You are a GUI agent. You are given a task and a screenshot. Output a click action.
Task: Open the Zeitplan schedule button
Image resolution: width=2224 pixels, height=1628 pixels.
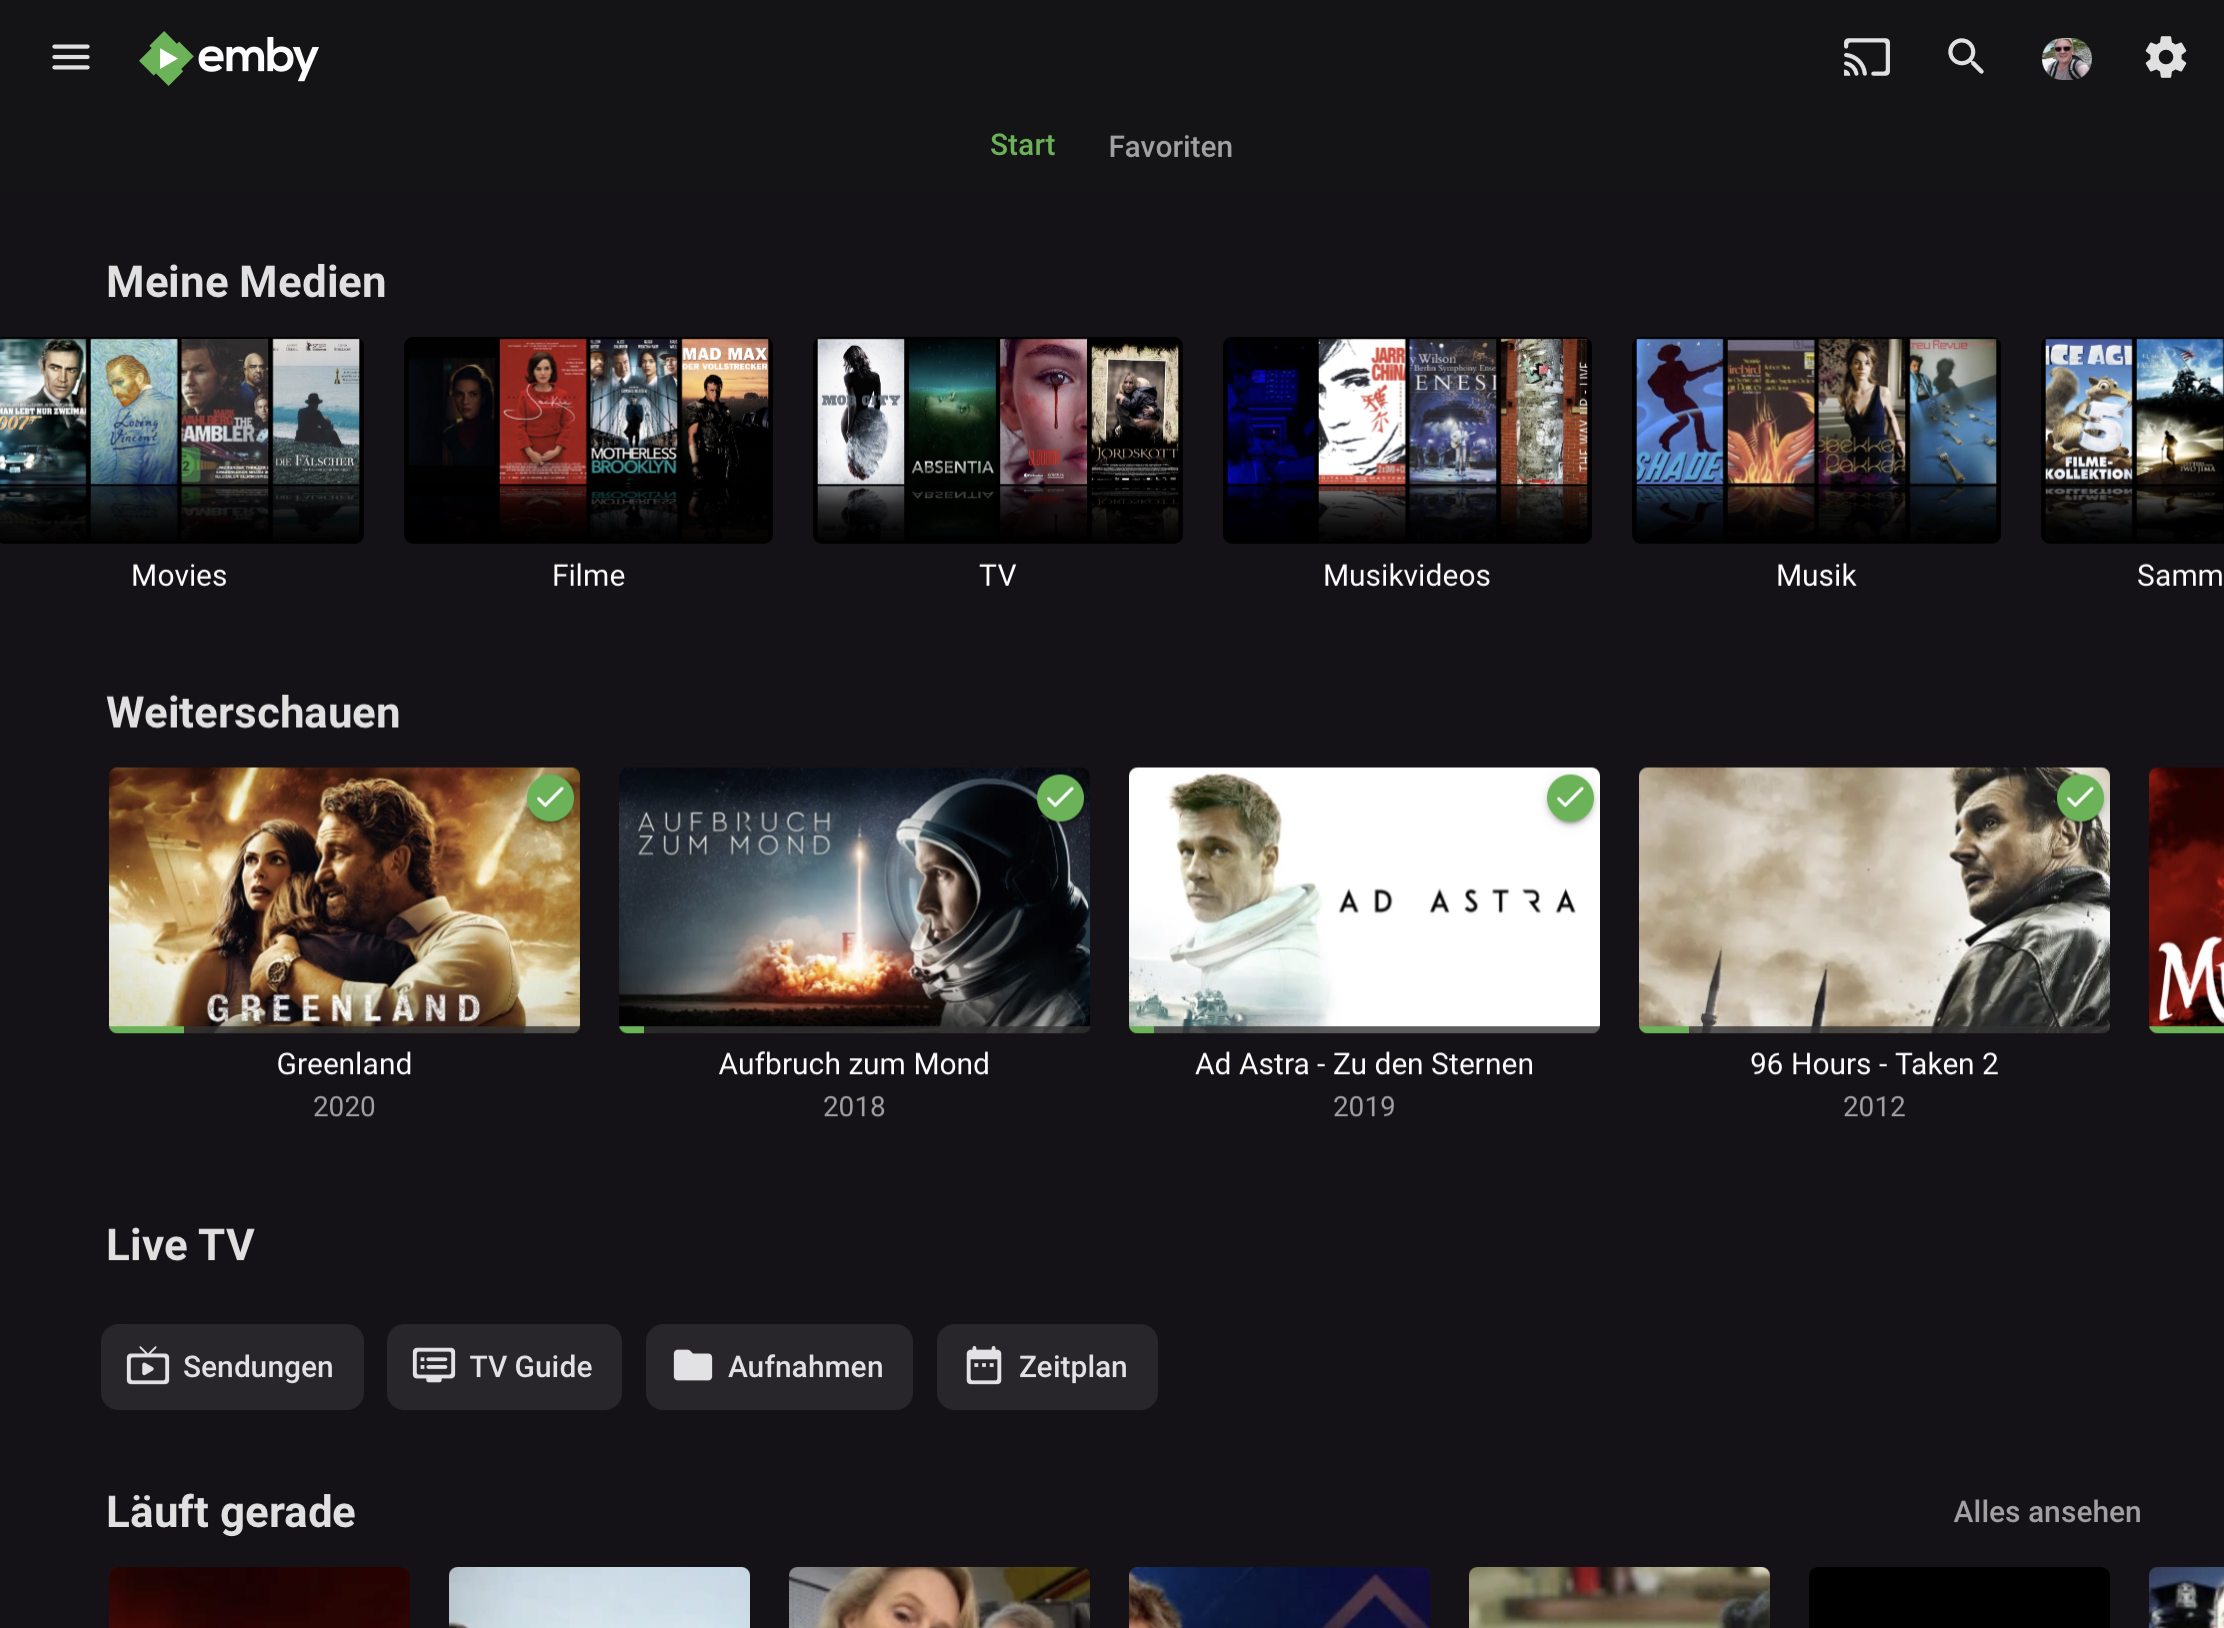coord(1047,1367)
